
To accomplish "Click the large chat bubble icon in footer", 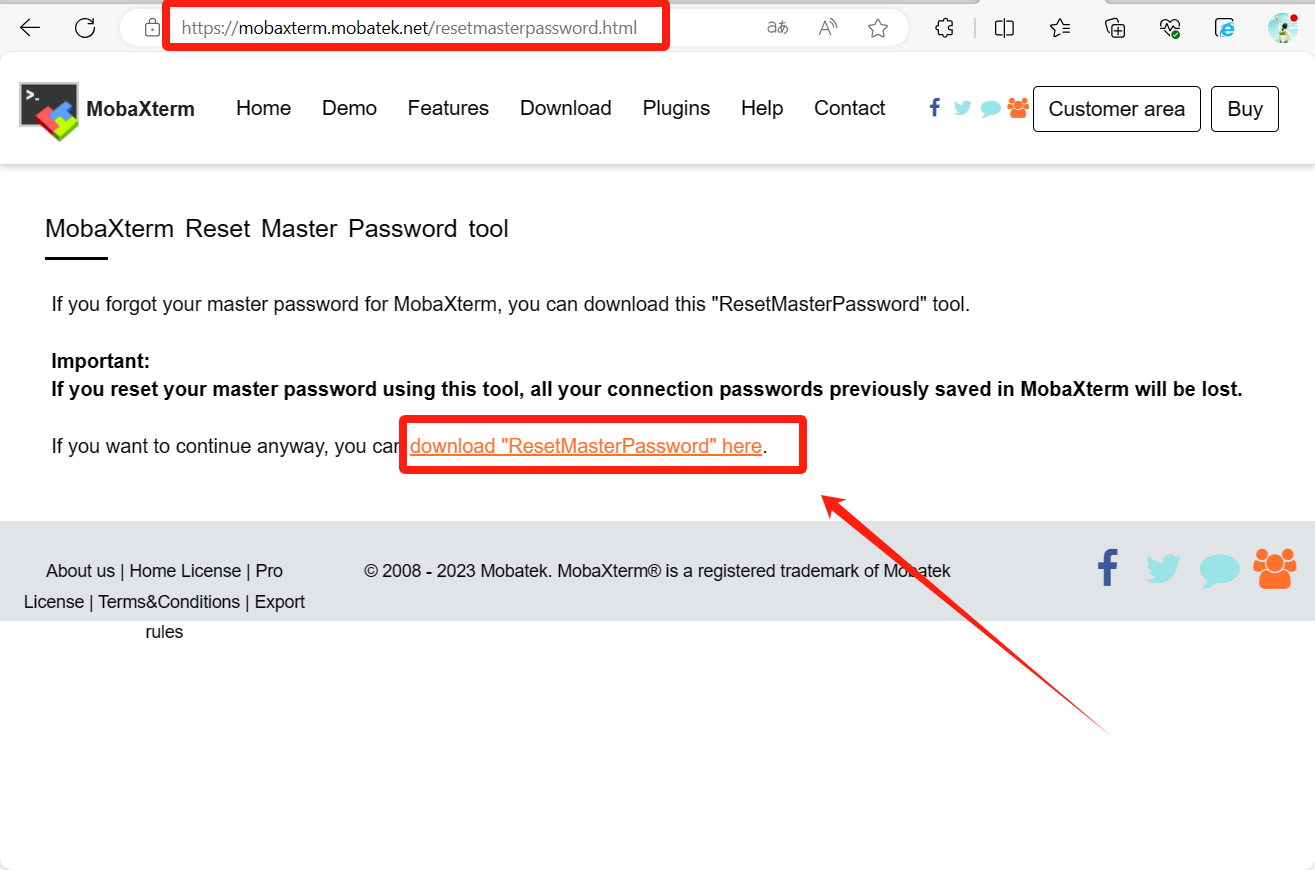I will (1219, 570).
